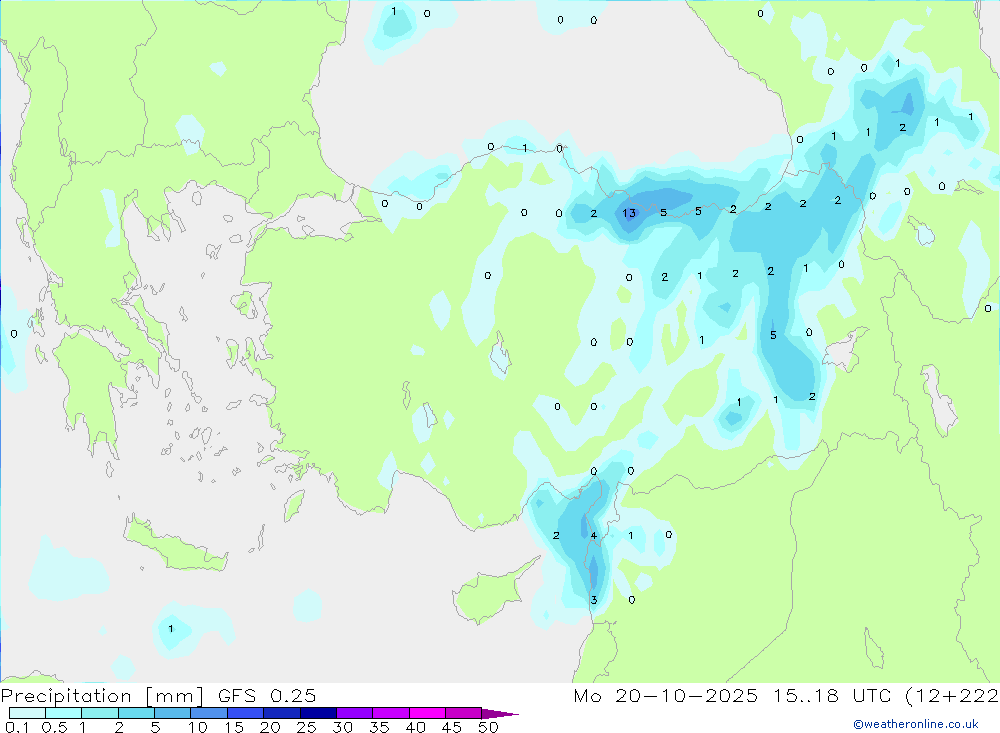Click the 'Mo 20-10-2025' date text
The height and width of the screenshot is (733, 1000).
(x=665, y=695)
